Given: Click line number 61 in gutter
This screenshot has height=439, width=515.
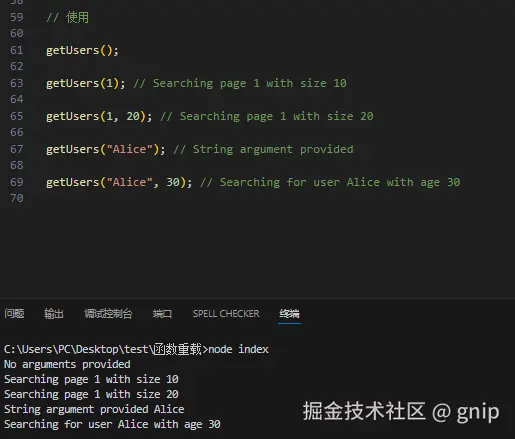Looking at the screenshot, I should [x=17, y=50].
